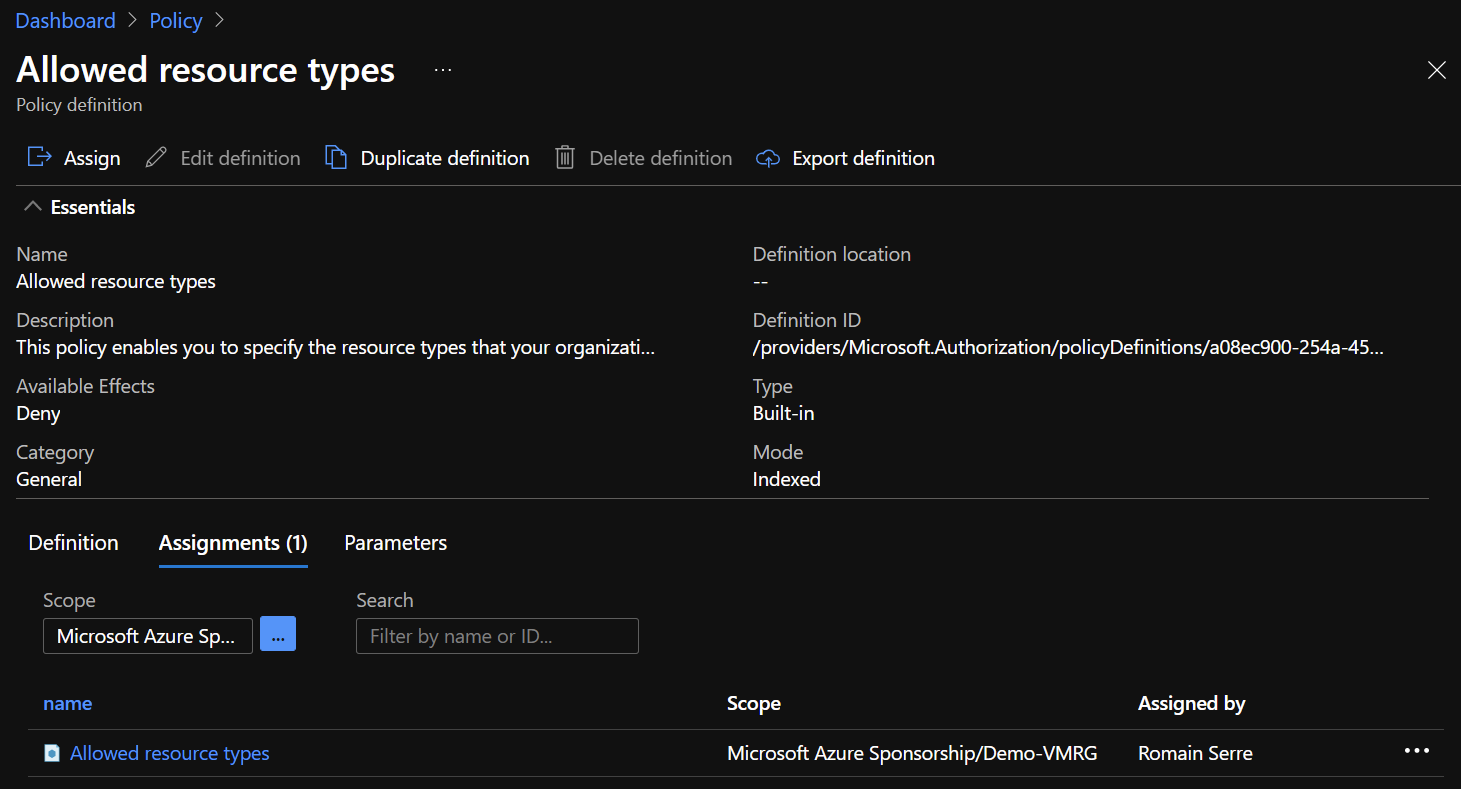Viewport: 1461px width, 789px height.
Task: Click the Assign label
Action: point(92,158)
